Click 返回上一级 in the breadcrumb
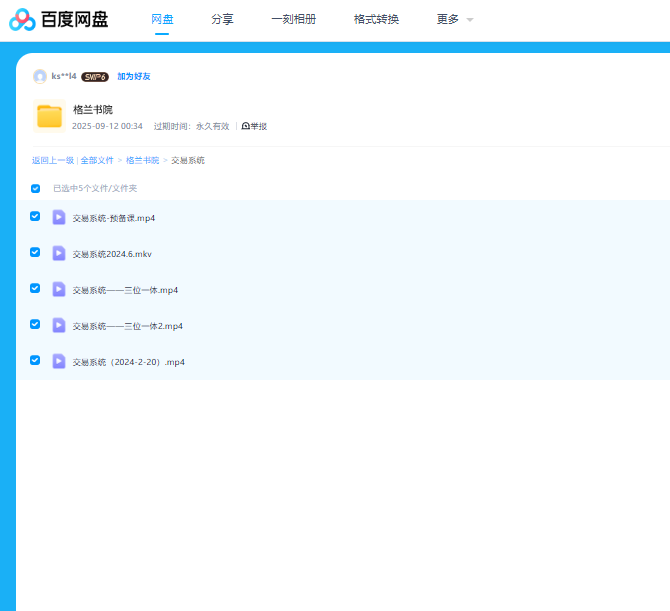Image resolution: width=670 pixels, height=611 pixels. [x=52, y=160]
